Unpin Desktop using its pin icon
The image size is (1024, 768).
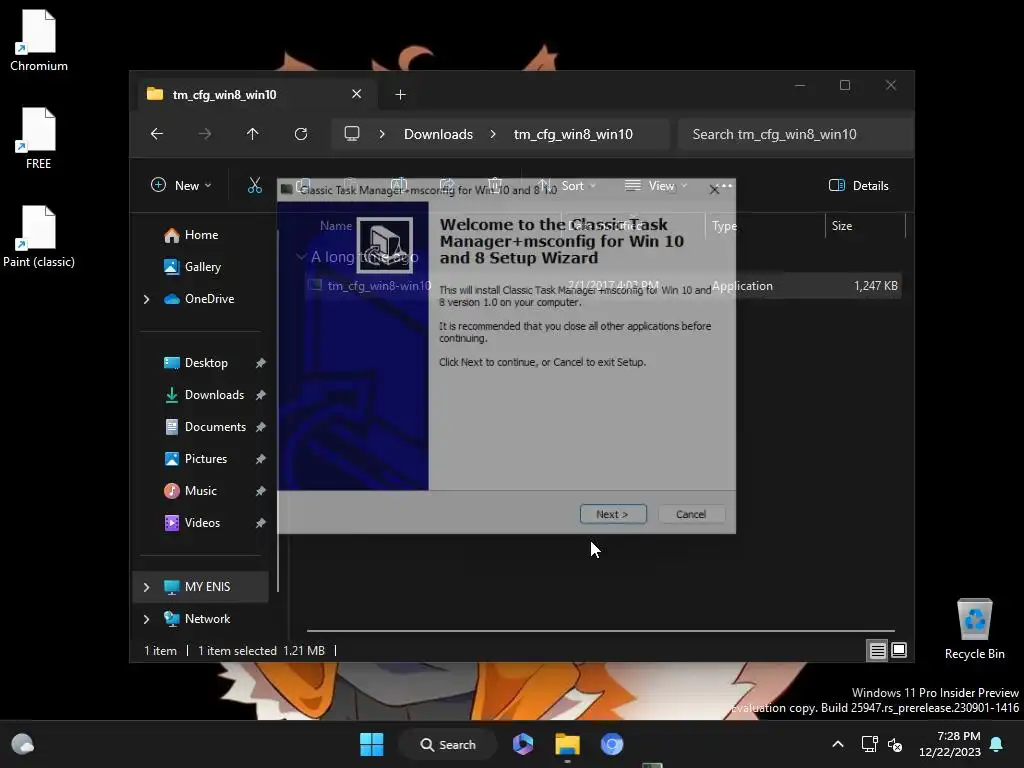(261, 363)
